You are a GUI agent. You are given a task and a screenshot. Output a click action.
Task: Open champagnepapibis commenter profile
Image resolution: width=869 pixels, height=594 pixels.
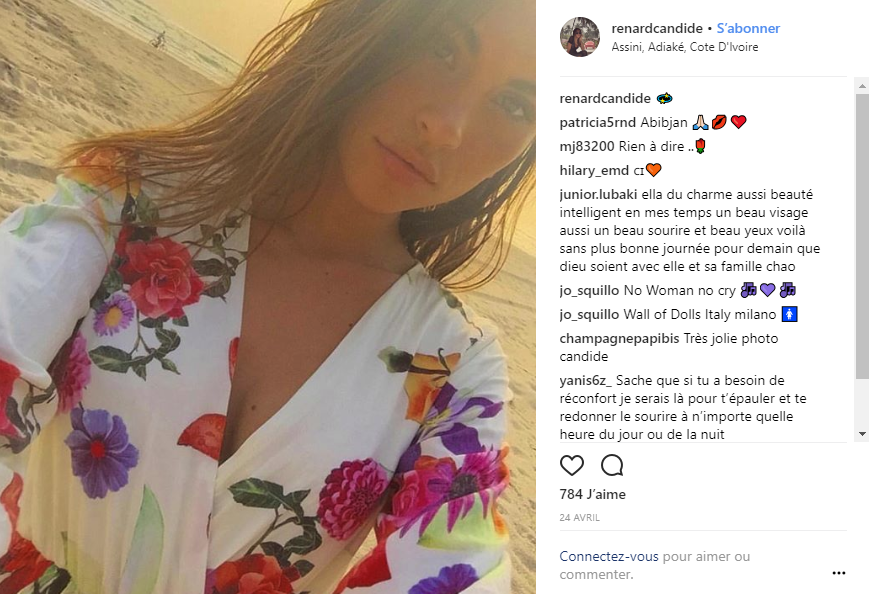tap(619, 339)
